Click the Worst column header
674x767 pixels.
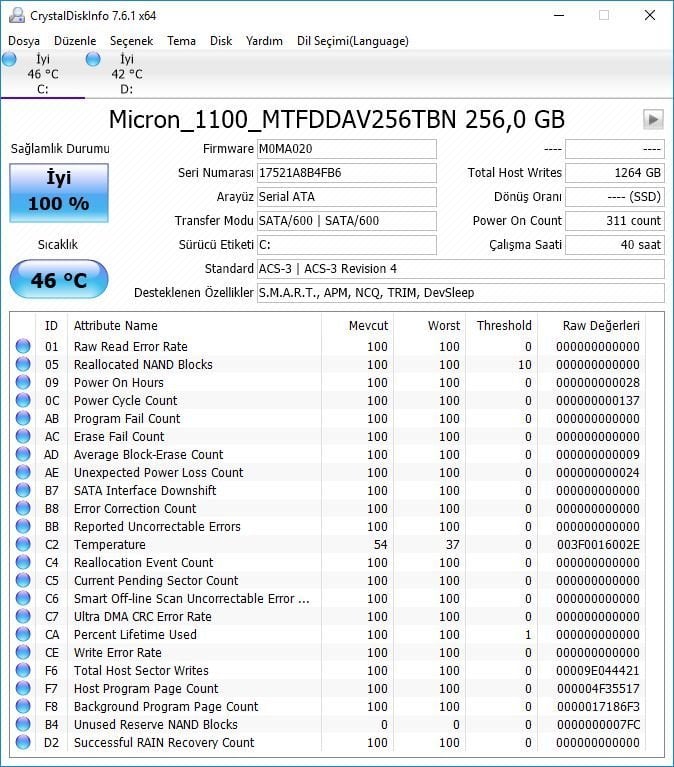pyautogui.click(x=429, y=326)
